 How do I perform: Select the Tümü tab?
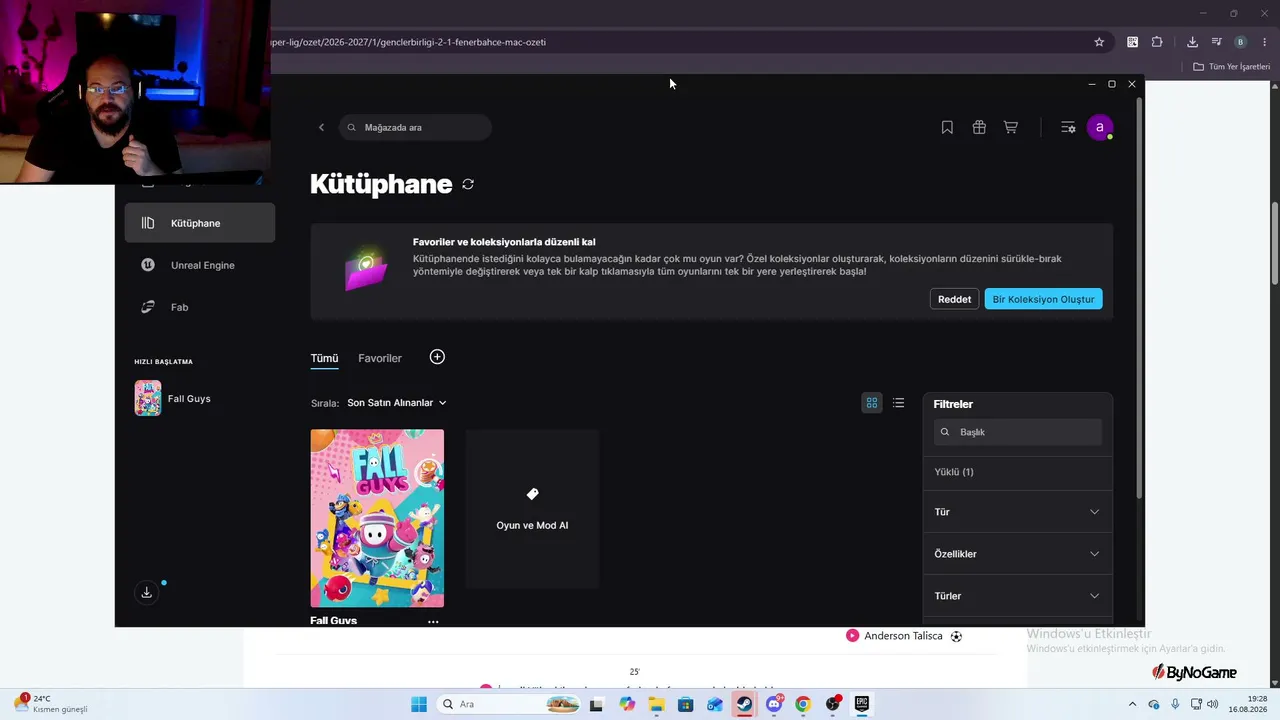pos(324,358)
